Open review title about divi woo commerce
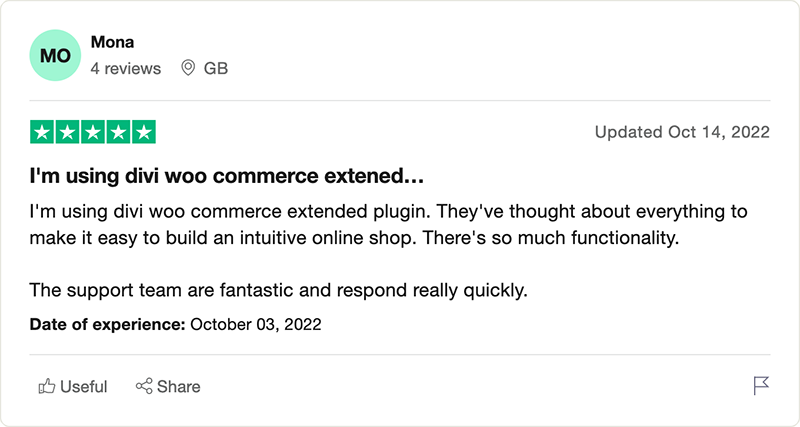 click(227, 176)
